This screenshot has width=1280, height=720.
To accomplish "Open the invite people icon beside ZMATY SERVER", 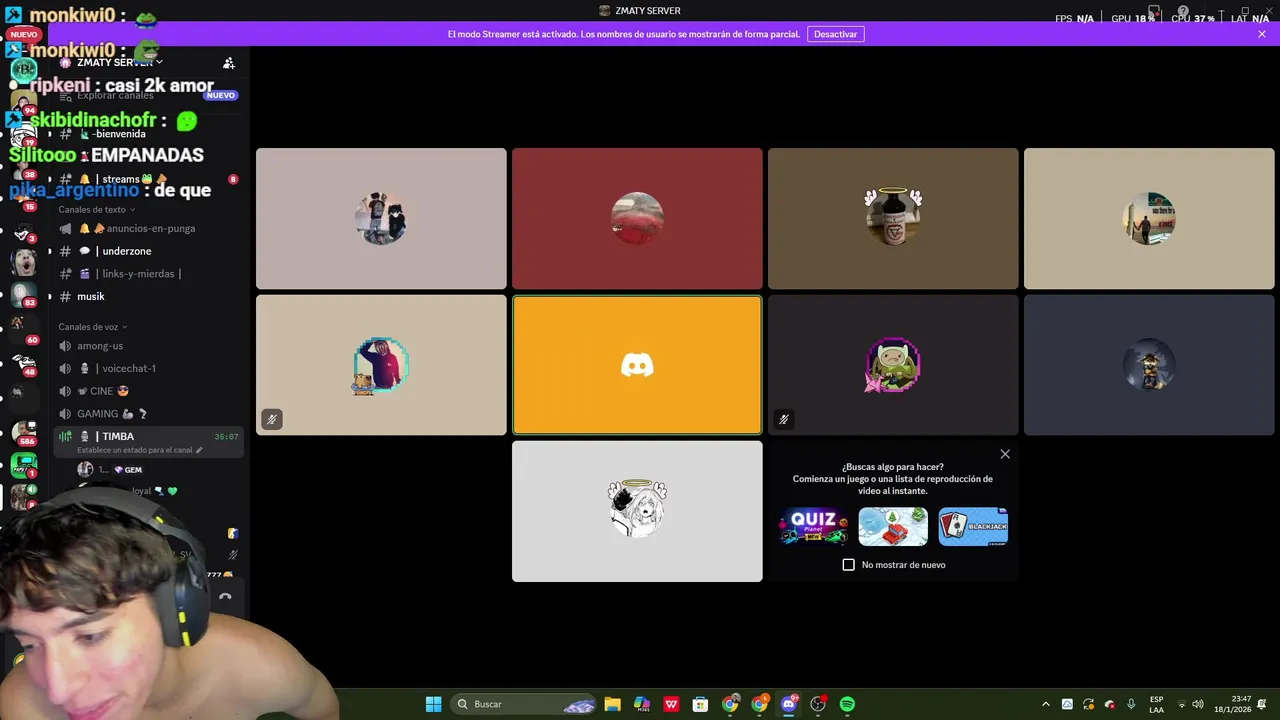I will click(229, 63).
